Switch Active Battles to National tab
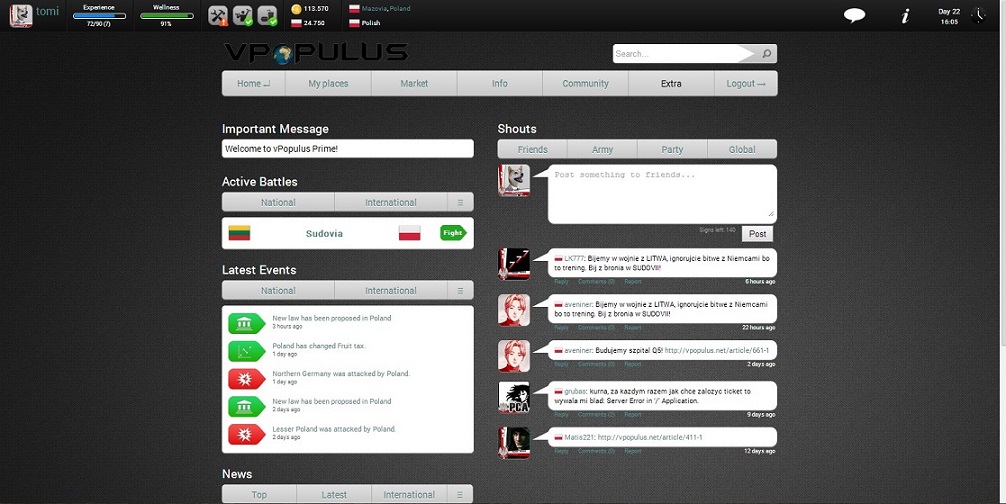 [278, 202]
